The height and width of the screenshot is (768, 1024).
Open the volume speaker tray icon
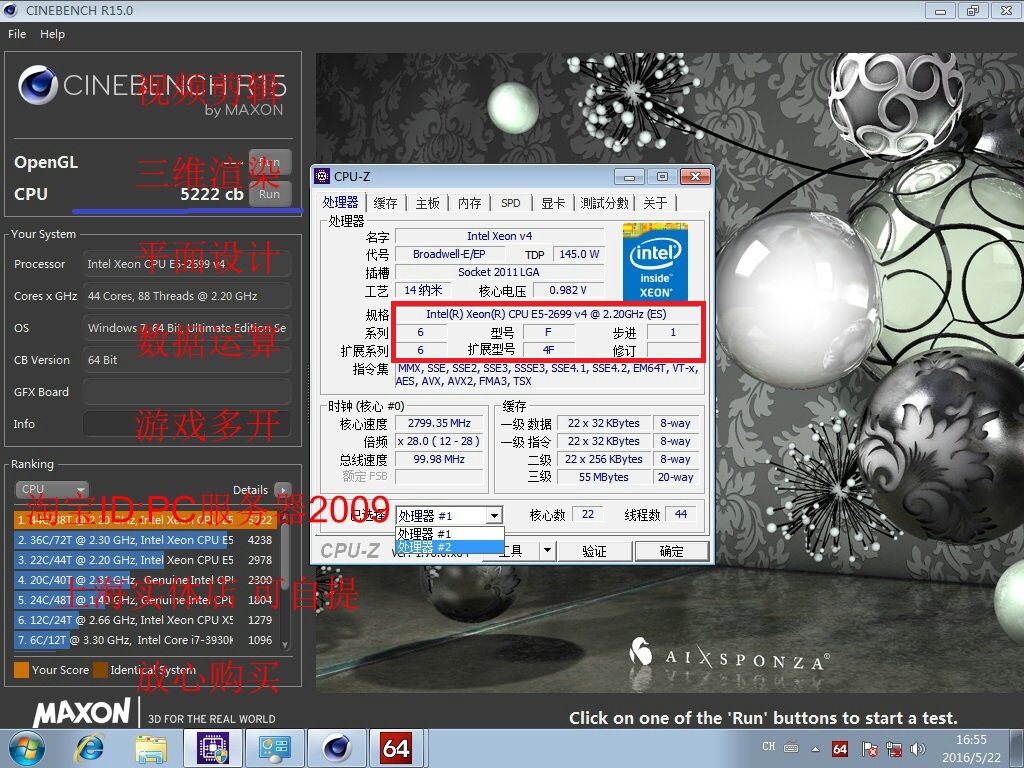(x=918, y=749)
